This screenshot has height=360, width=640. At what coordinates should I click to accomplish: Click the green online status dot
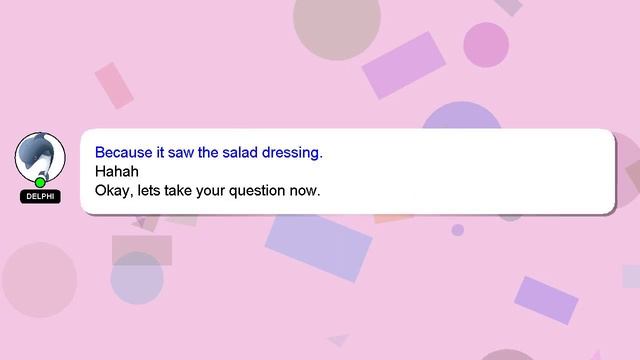[40, 182]
